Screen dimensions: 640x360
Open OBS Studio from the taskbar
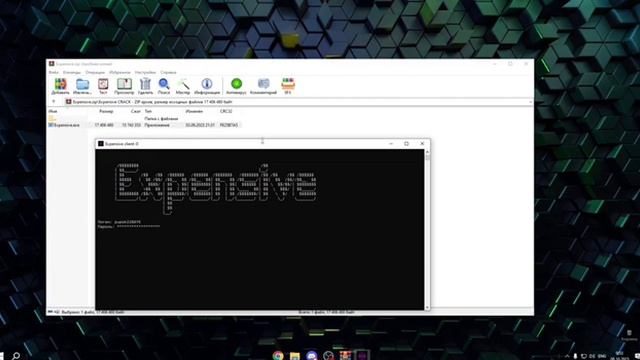coord(328,356)
